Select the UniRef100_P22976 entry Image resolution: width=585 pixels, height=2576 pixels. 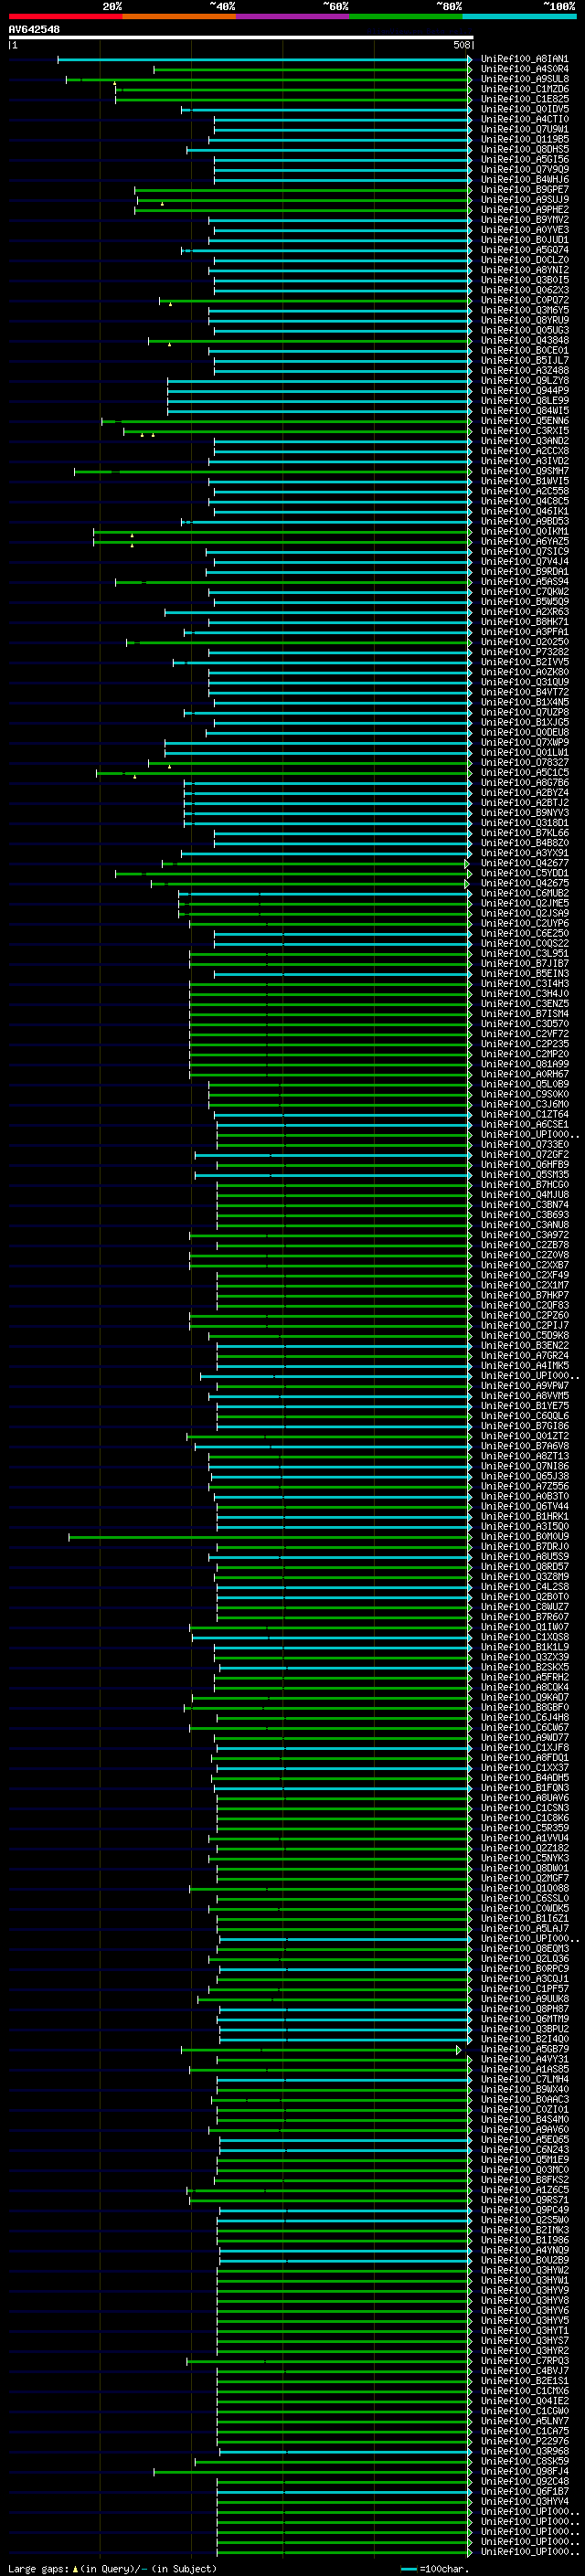click(525, 2441)
